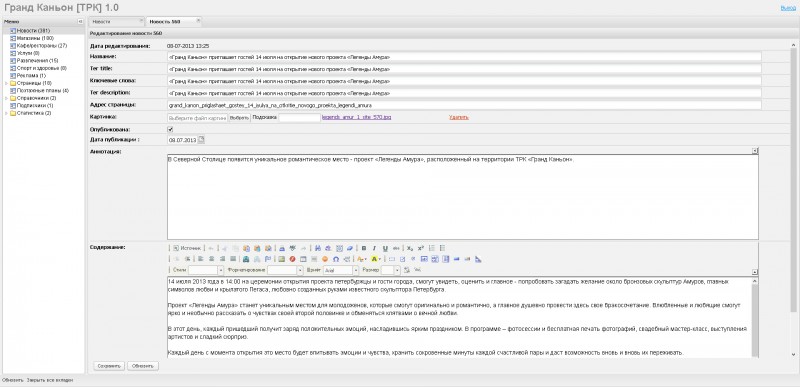
Task: Click the Paste as plain text icon
Action: click(257, 248)
